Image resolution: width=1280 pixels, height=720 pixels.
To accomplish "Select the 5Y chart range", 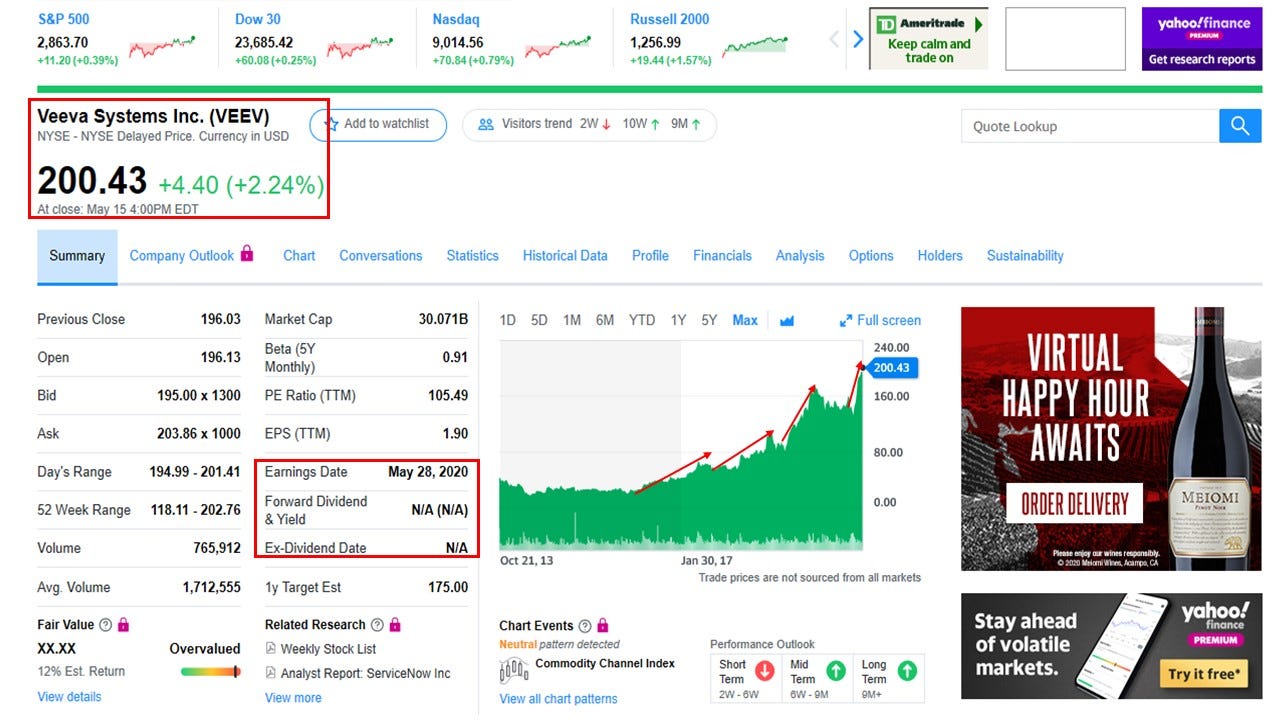I will [709, 321].
